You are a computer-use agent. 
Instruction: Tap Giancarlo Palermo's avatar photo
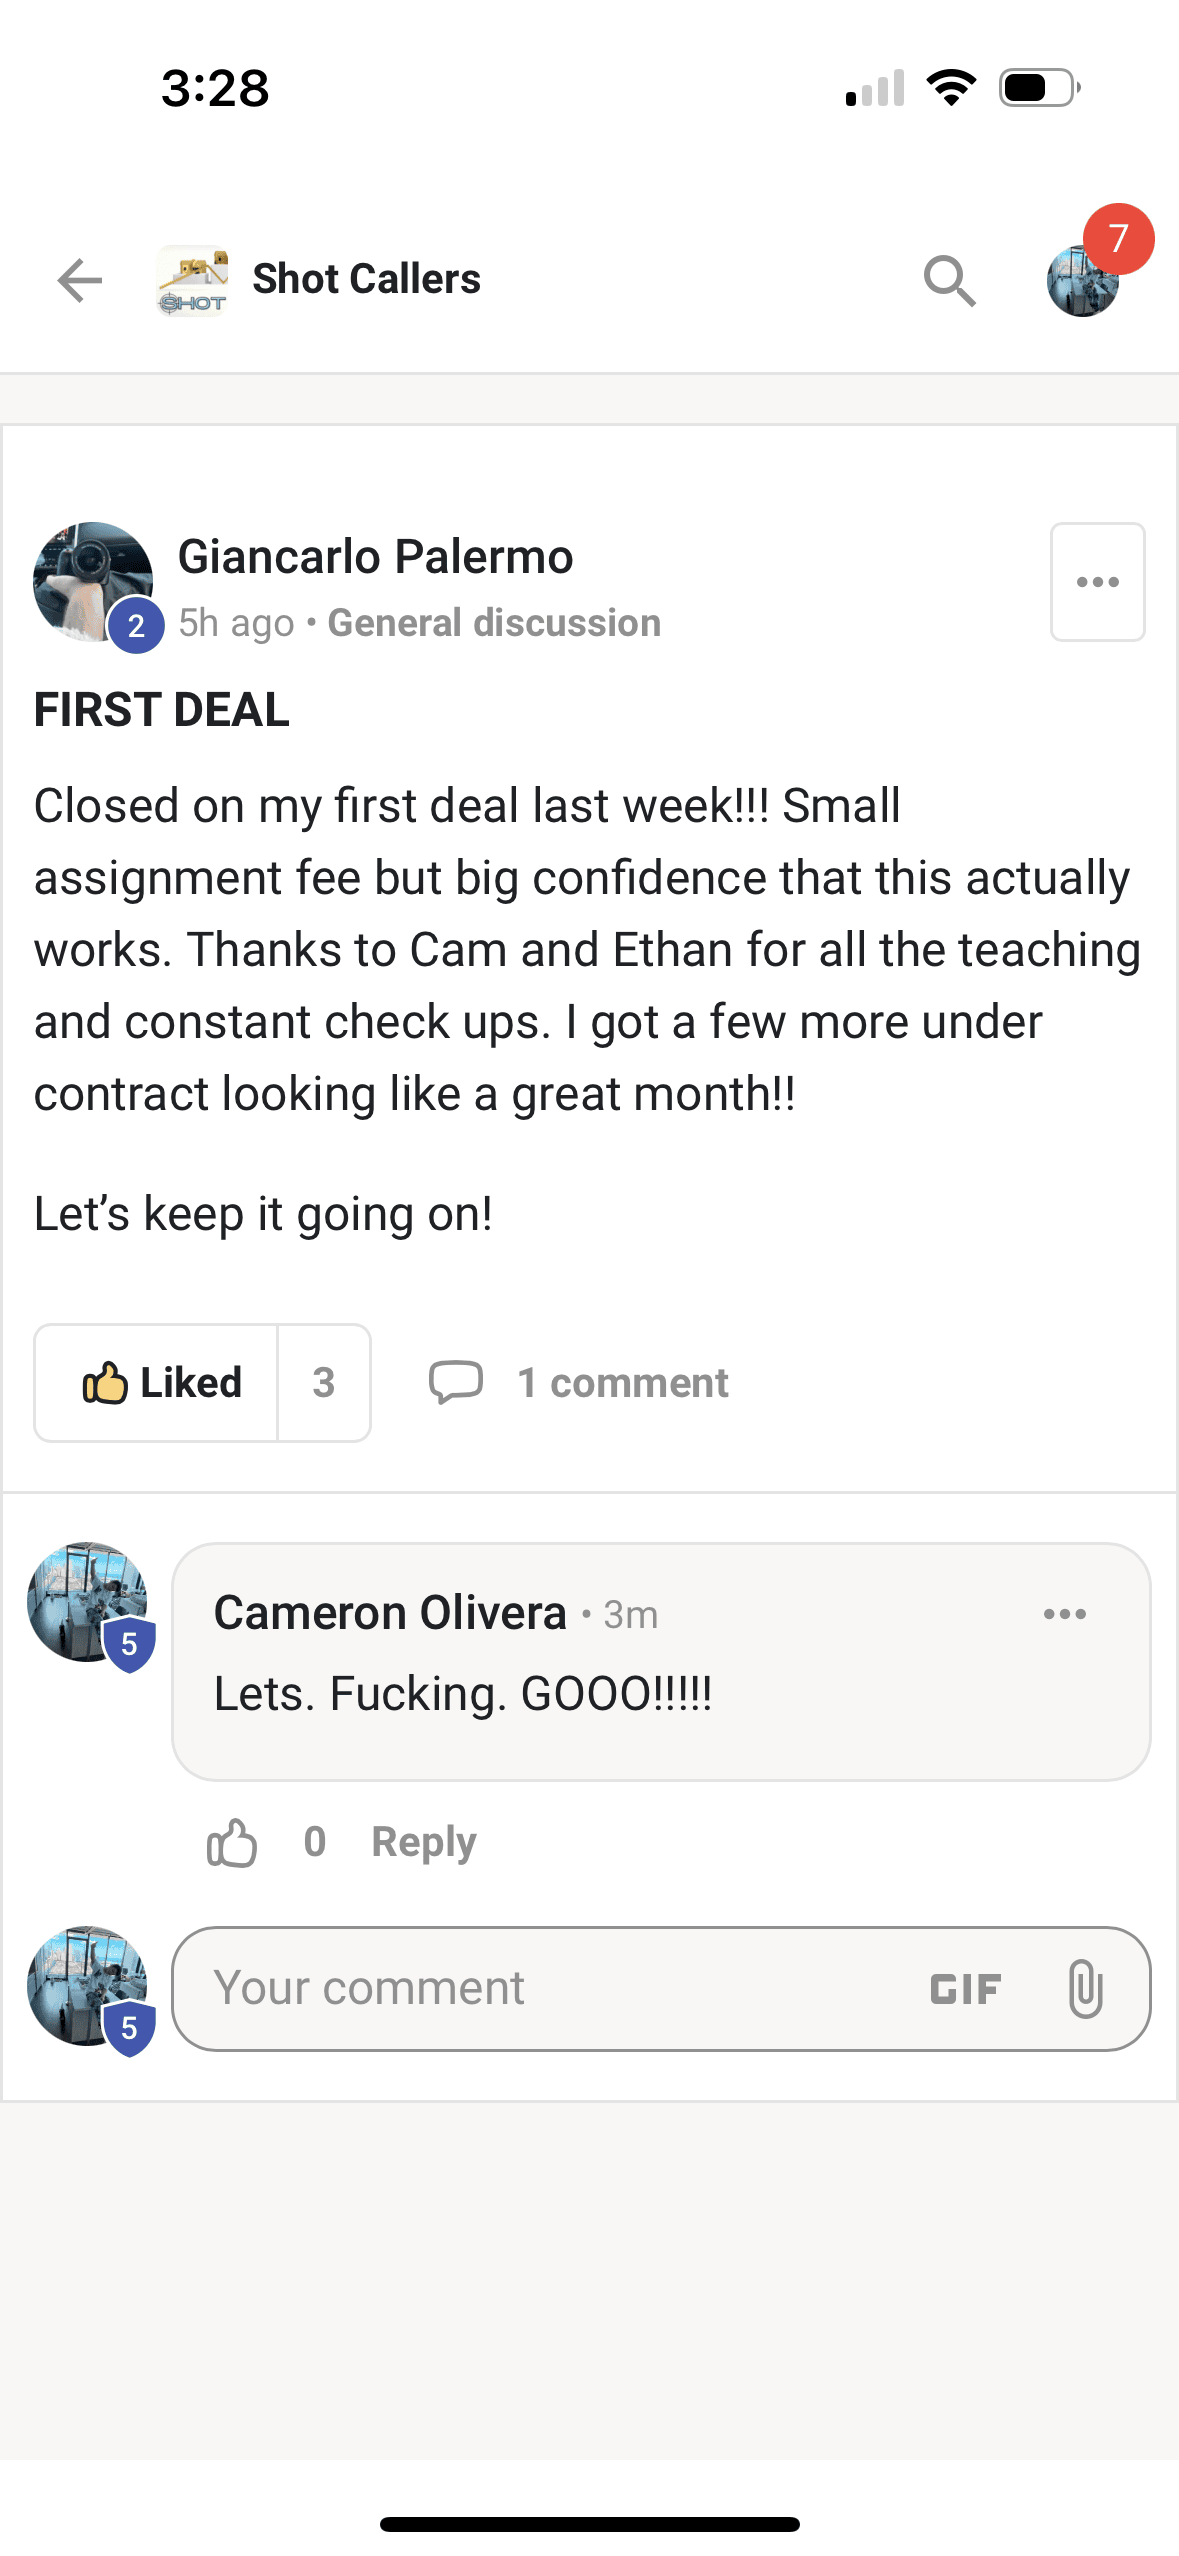(x=92, y=582)
